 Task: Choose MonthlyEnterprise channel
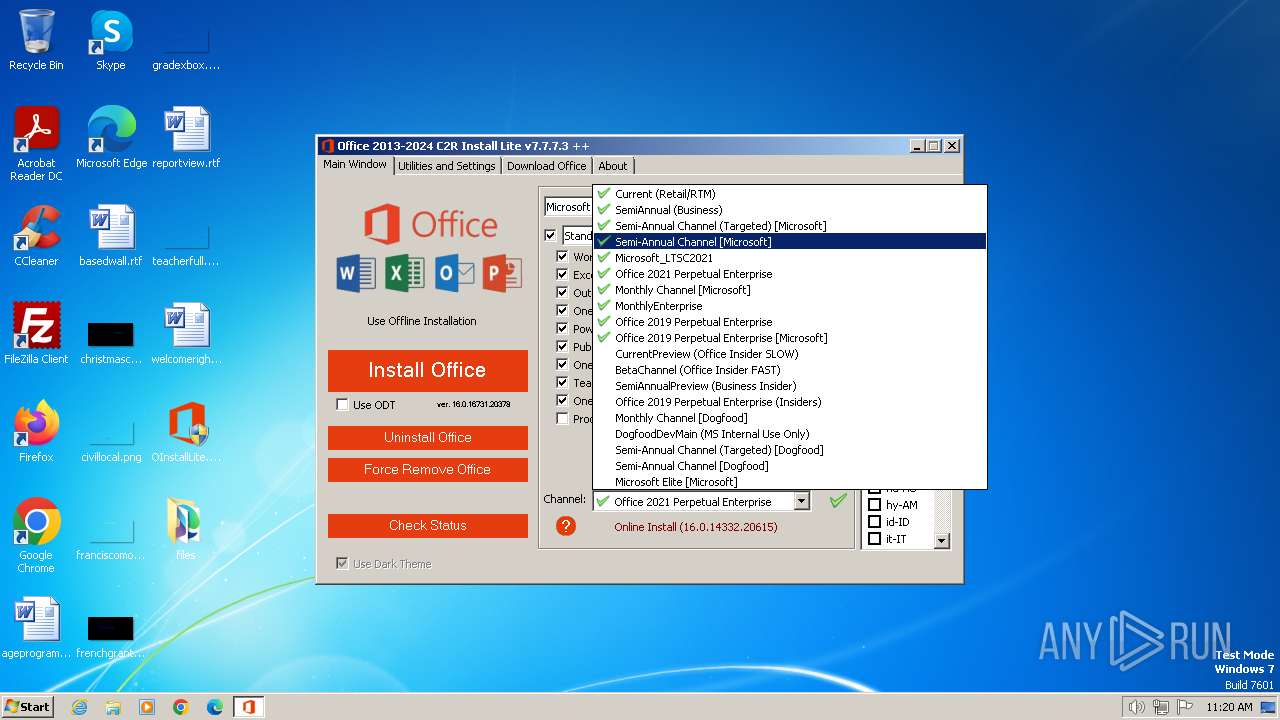(x=790, y=306)
